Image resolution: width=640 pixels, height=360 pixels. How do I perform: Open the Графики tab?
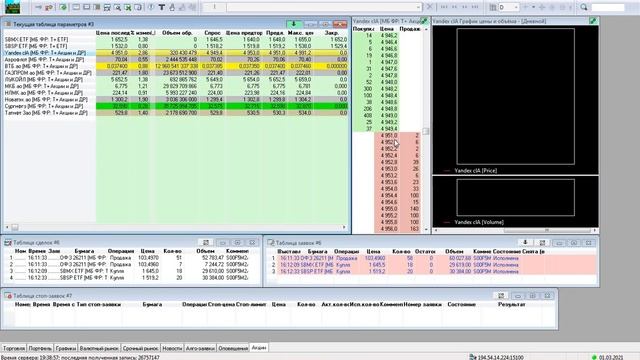pos(66,348)
